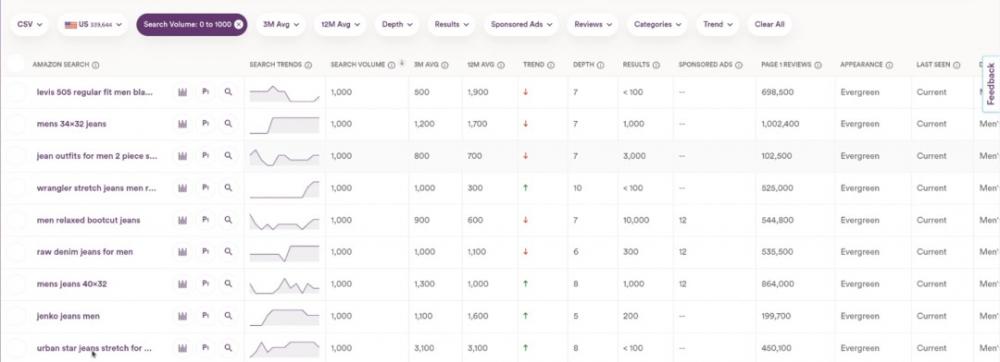The height and width of the screenshot is (362, 1000).
Task: Click magnifier icon for jenko jeans men
Action: [x=228, y=315]
